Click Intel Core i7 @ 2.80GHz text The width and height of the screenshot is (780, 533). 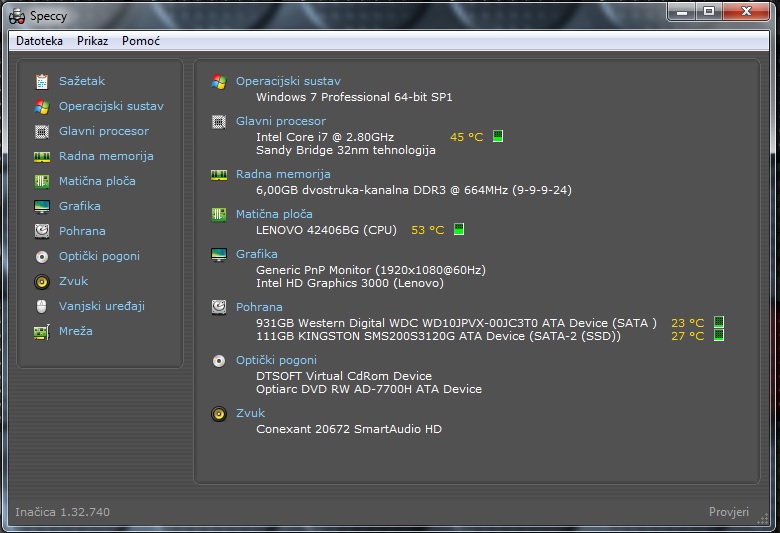325,137
